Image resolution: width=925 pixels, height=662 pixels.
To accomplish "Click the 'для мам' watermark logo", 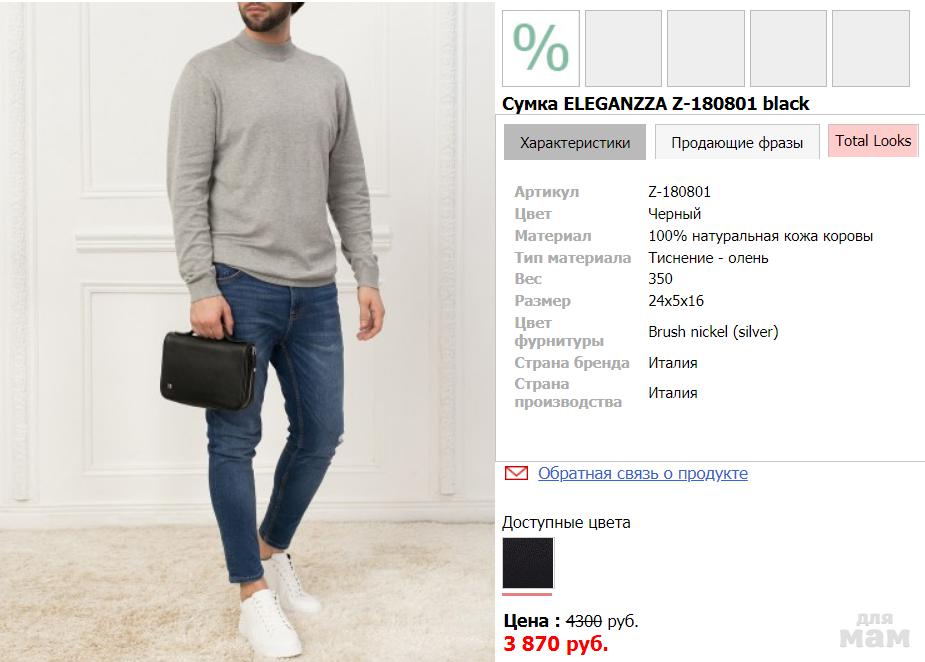I will pos(874,630).
